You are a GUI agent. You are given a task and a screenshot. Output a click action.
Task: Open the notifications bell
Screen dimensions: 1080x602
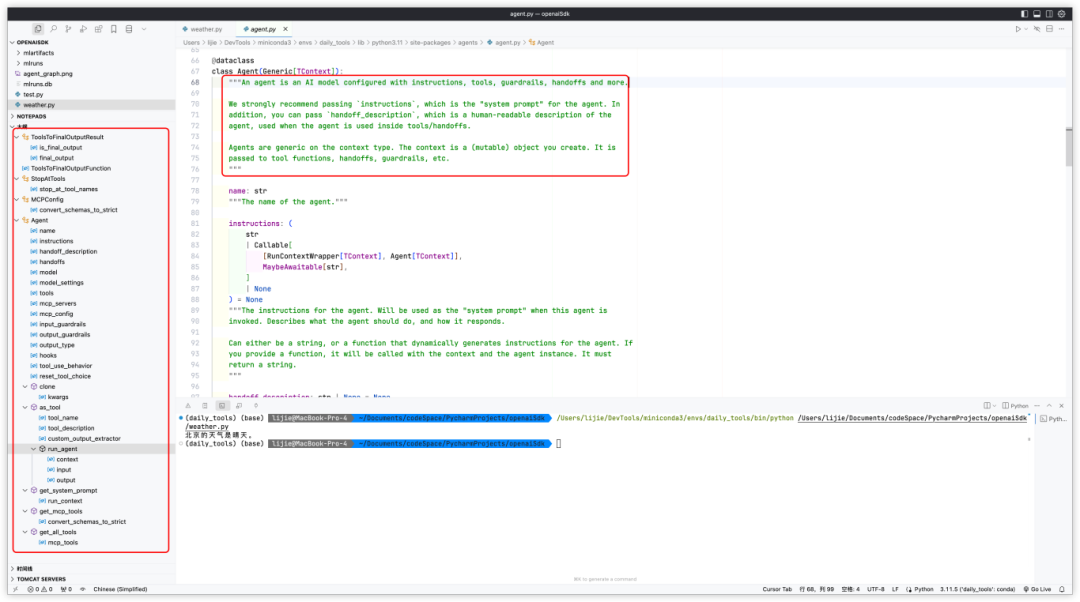pos(1061,590)
